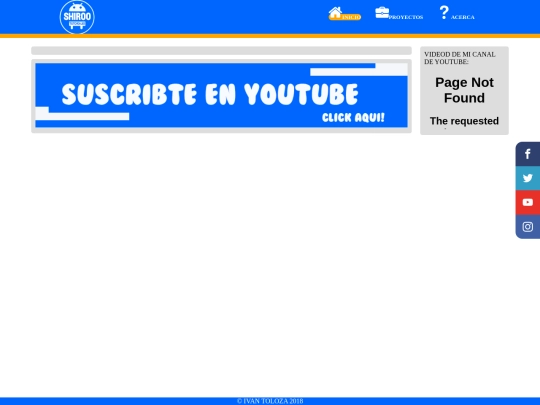The image size is (540, 405).
Task: Click 'Videod de mi canal de YouTube' label
Action: coord(460,58)
